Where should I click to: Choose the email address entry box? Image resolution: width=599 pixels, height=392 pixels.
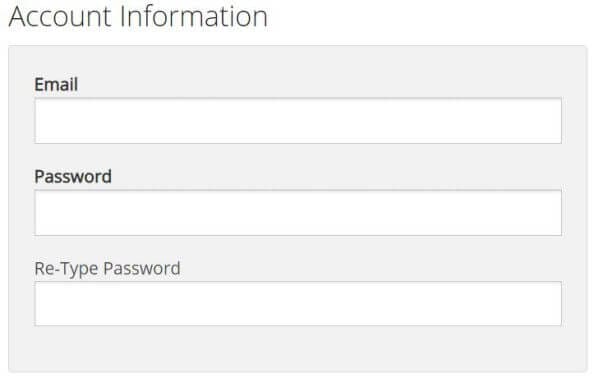[x=298, y=121]
